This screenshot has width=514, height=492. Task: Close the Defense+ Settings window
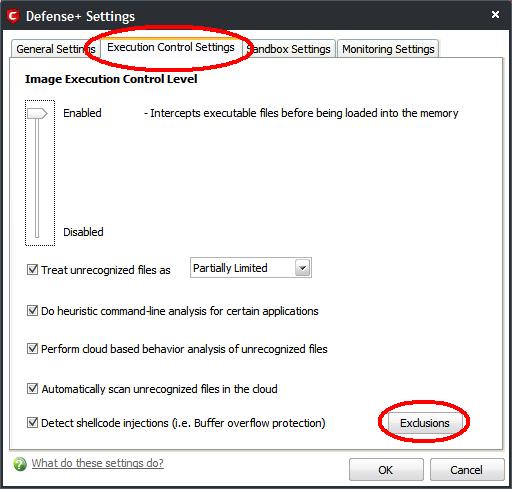(495, 14)
